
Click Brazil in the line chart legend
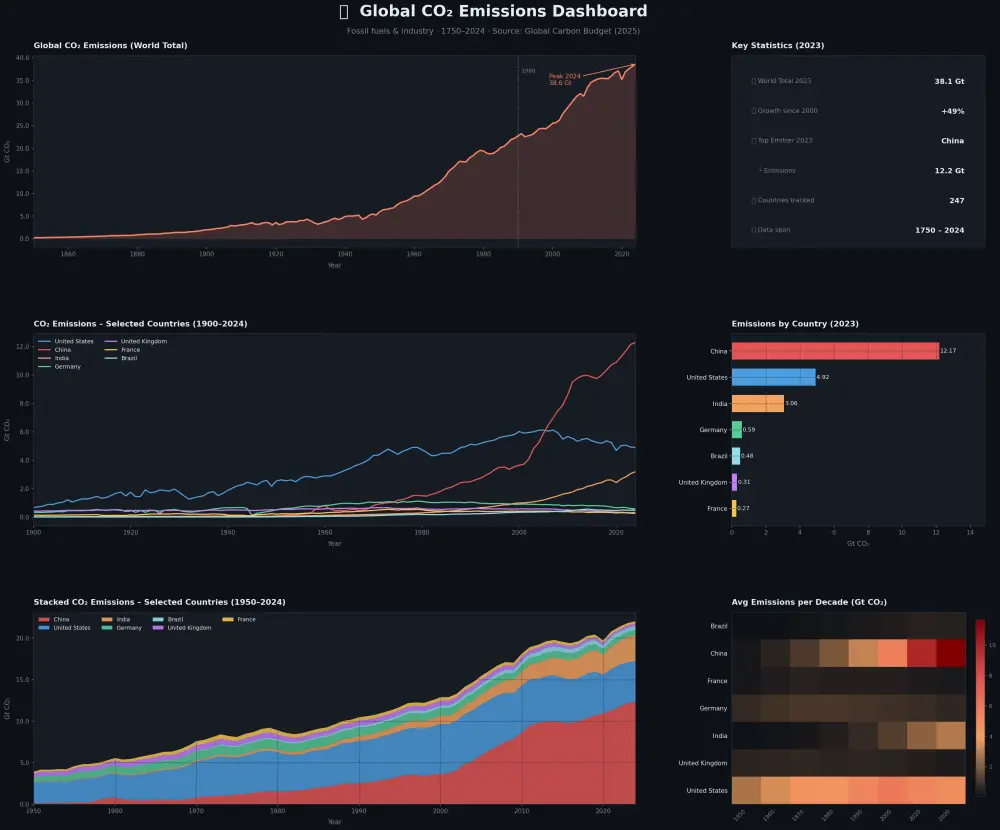(129, 358)
